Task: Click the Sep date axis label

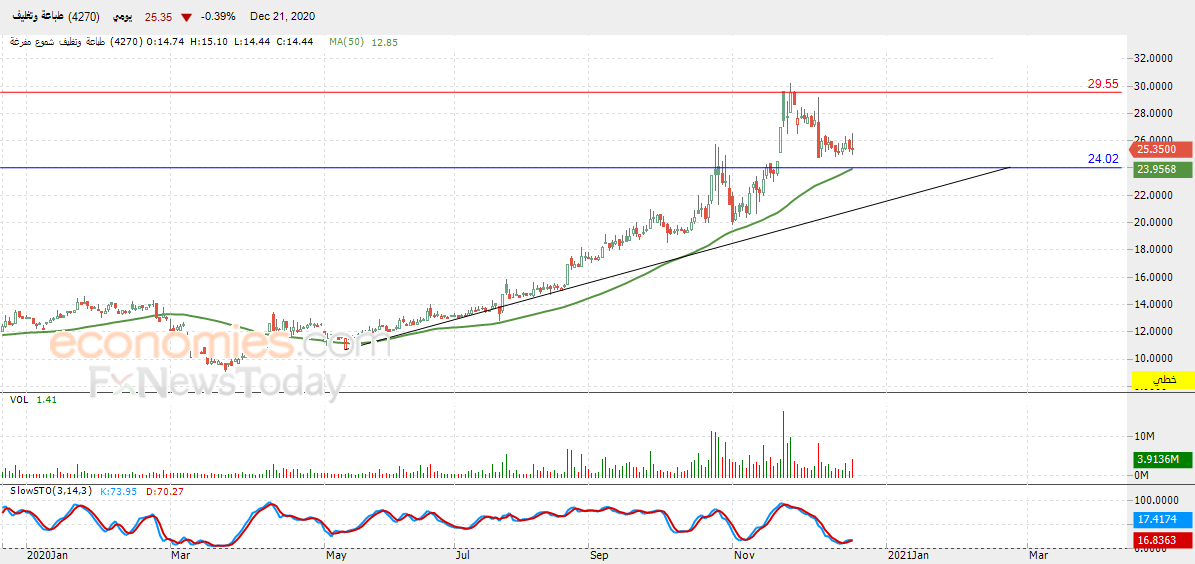Action: [600, 556]
